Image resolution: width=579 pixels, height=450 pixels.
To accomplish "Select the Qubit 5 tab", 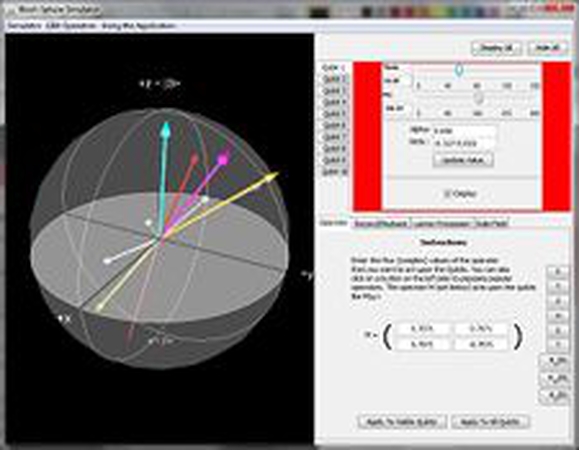I will (x=334, y=114).
